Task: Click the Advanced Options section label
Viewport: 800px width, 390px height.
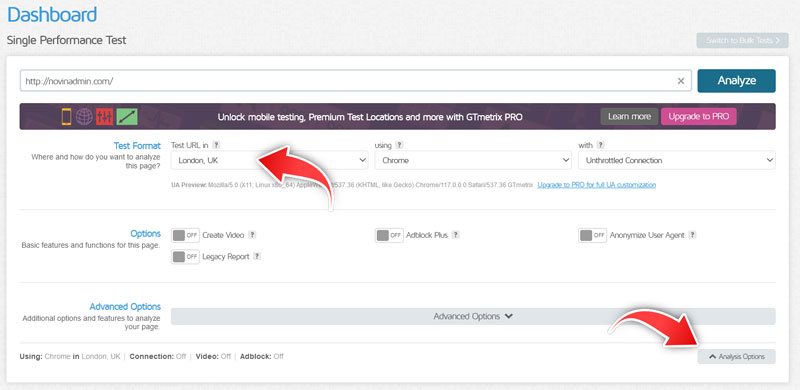Action: coord(125,307)
